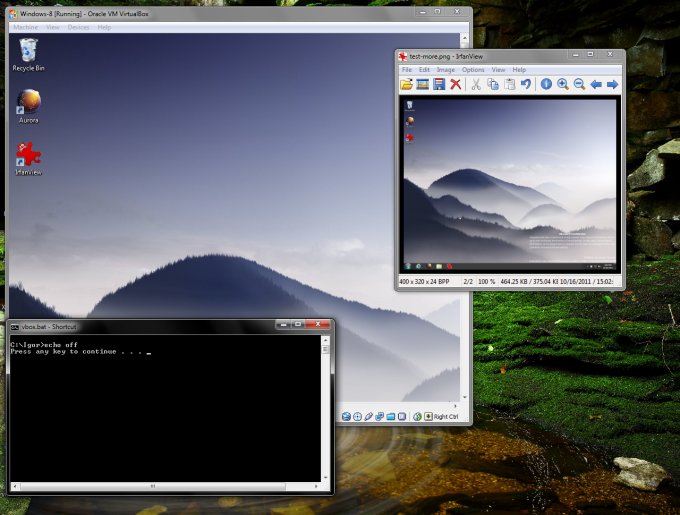Click the Right Ctrl host key label
Viewport: 680px width, 515px height.
pyautogui.click(x=446, y=417)
